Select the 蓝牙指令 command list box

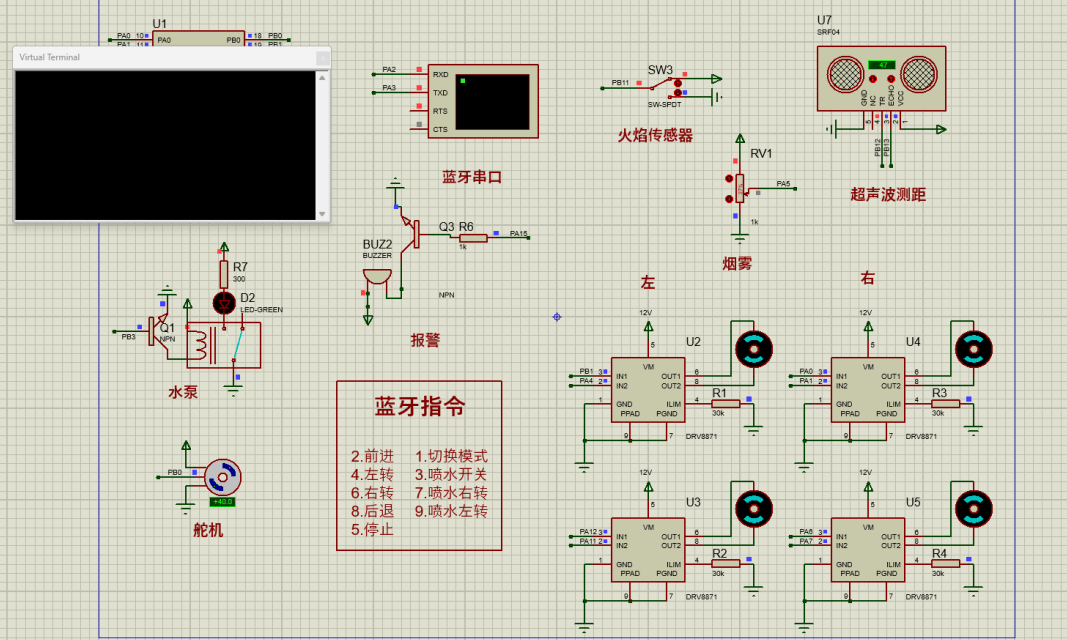point(419,465)
